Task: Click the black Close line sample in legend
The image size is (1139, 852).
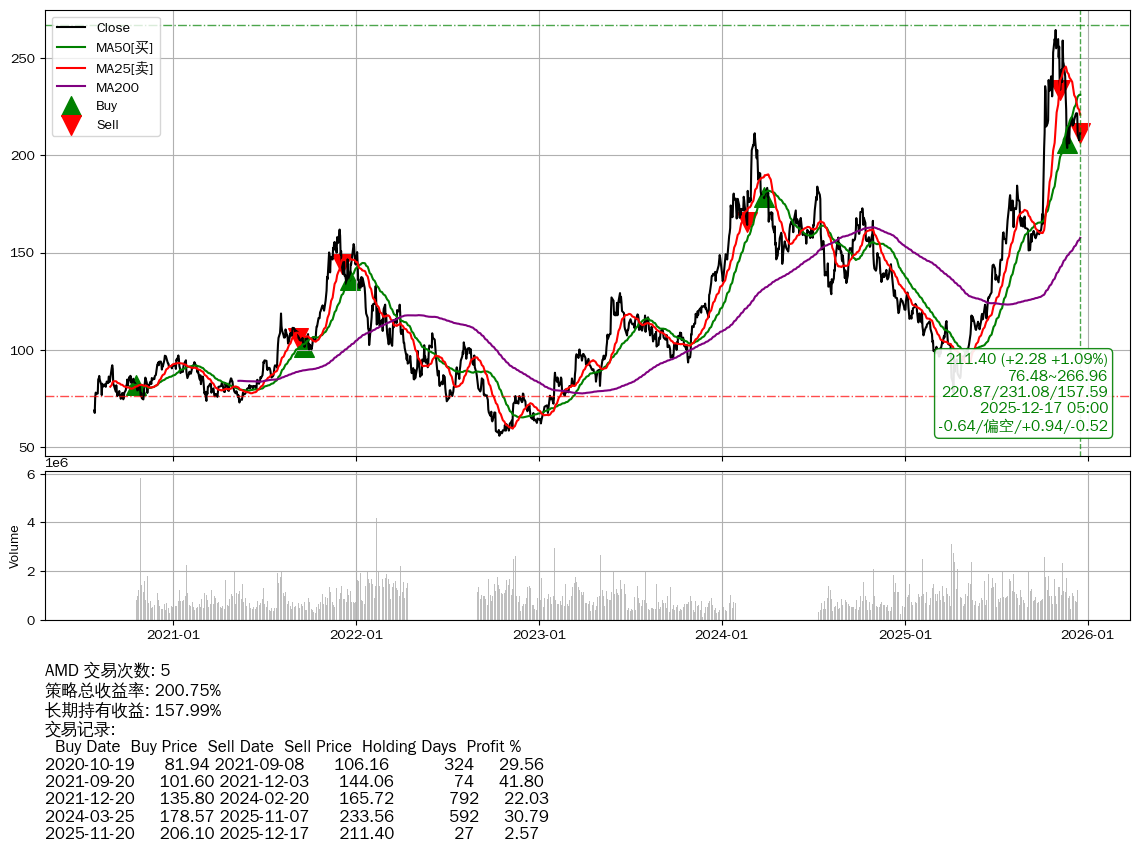Action: point(71,28)
